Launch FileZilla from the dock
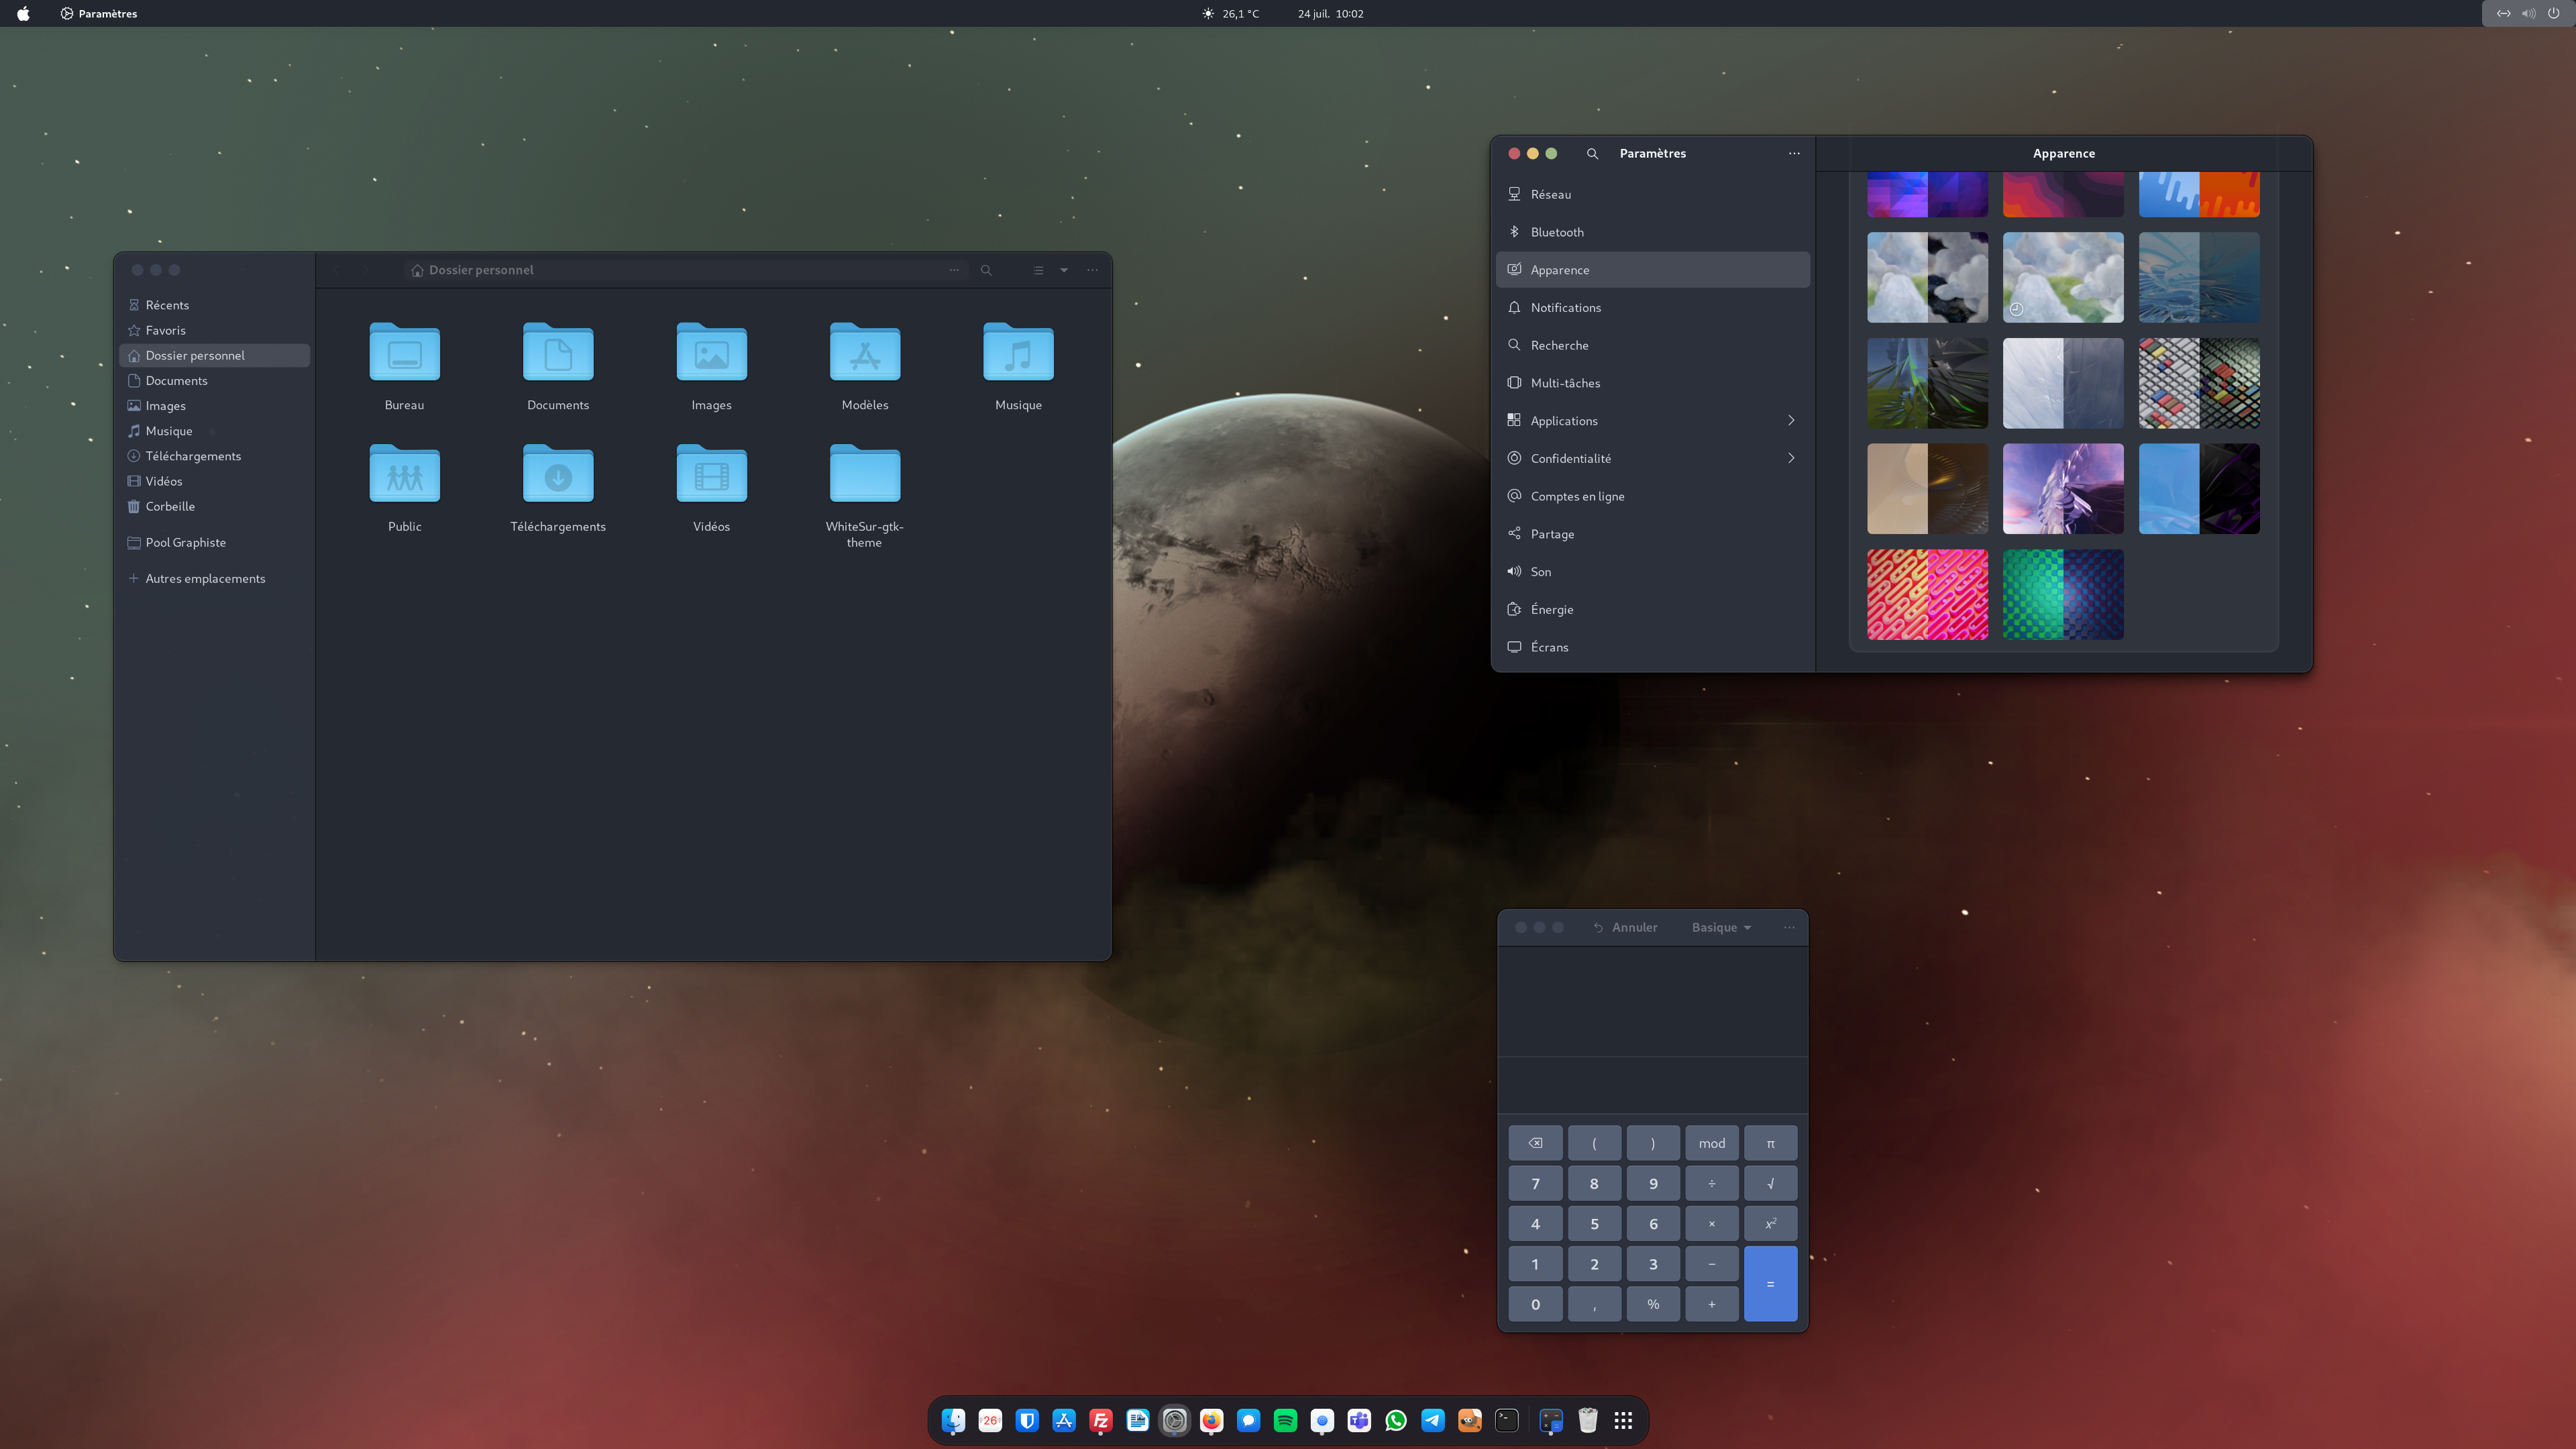2576x1449 pixels. coord(1101,1420)
